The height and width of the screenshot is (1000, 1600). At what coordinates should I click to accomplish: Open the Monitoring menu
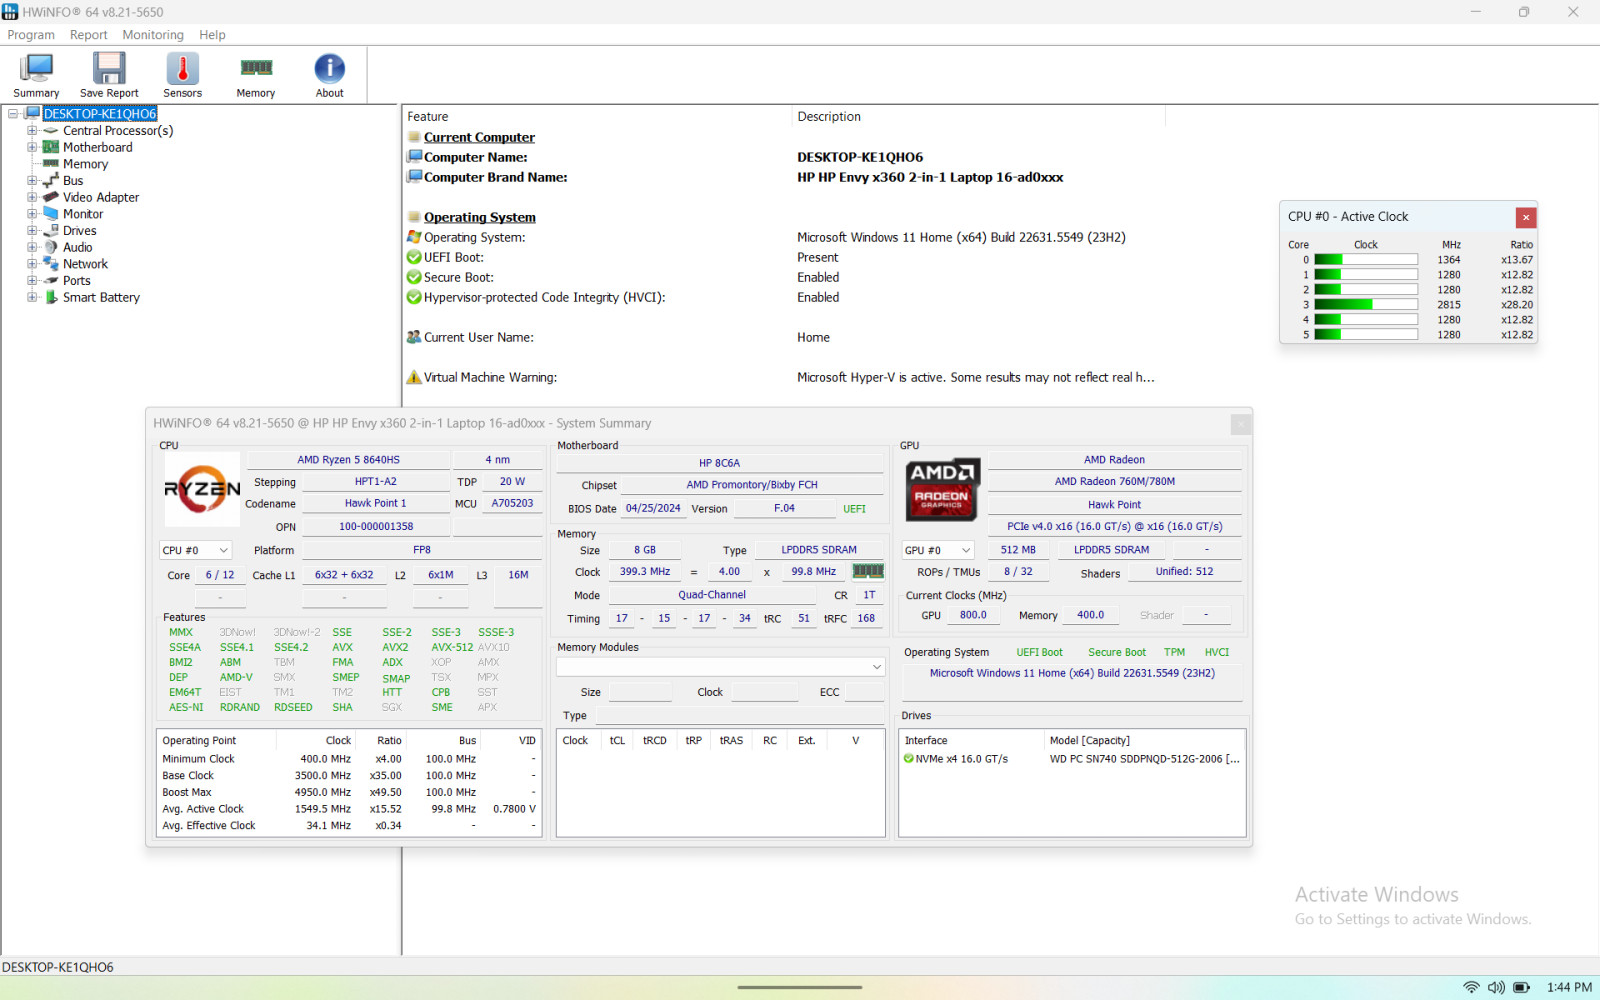(153, 35)
